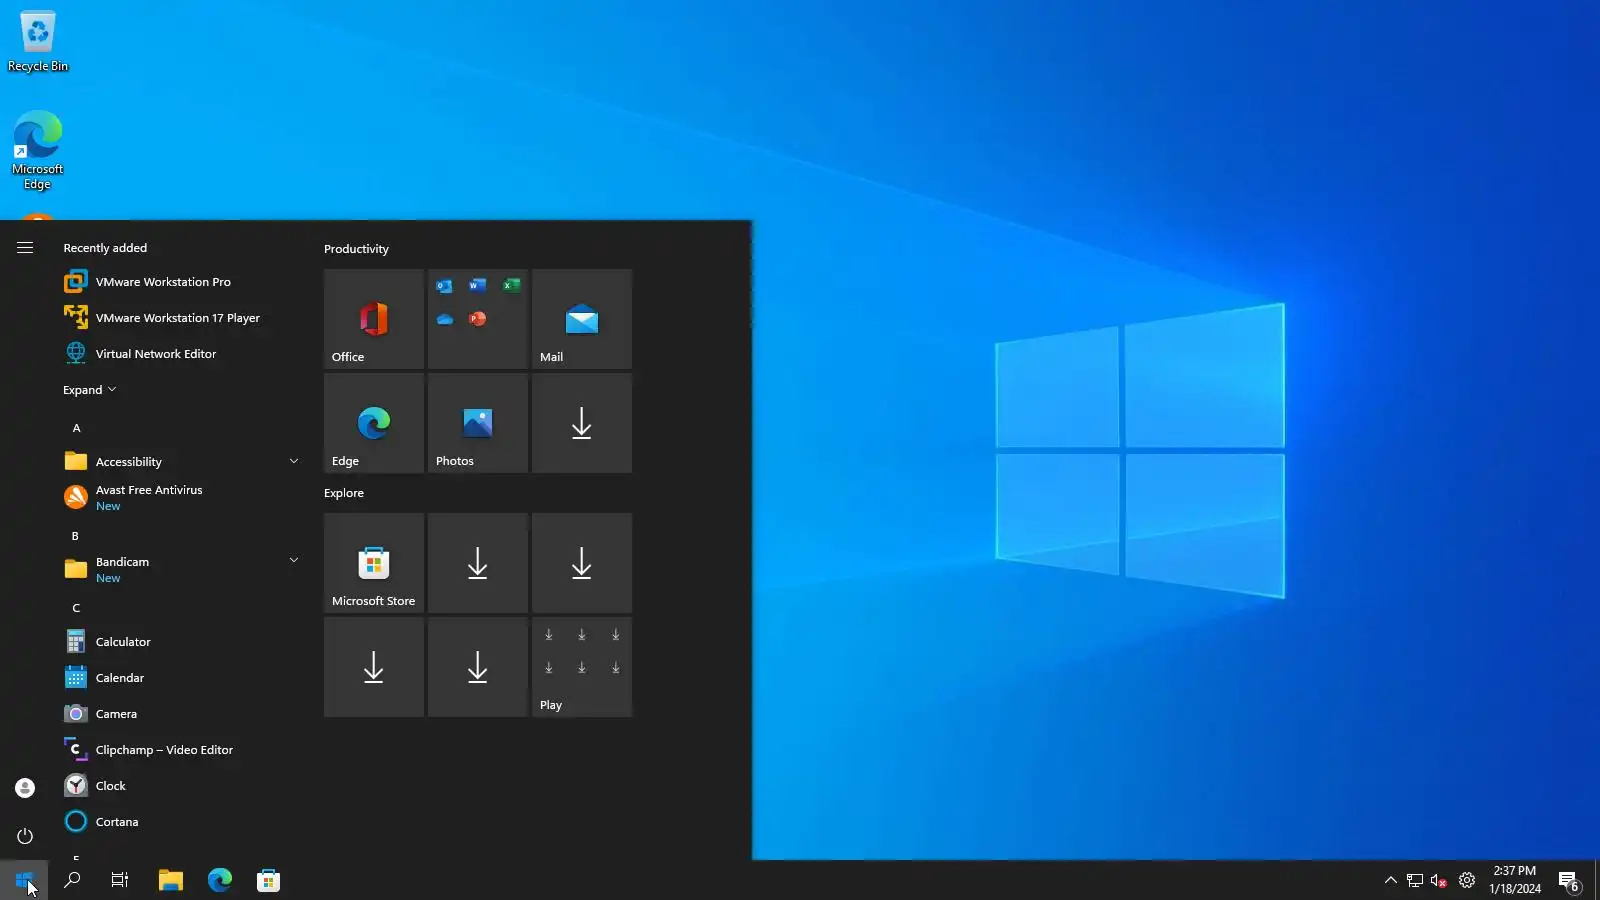
Task: Open the Mail tile
Action: tap(582, 319)
